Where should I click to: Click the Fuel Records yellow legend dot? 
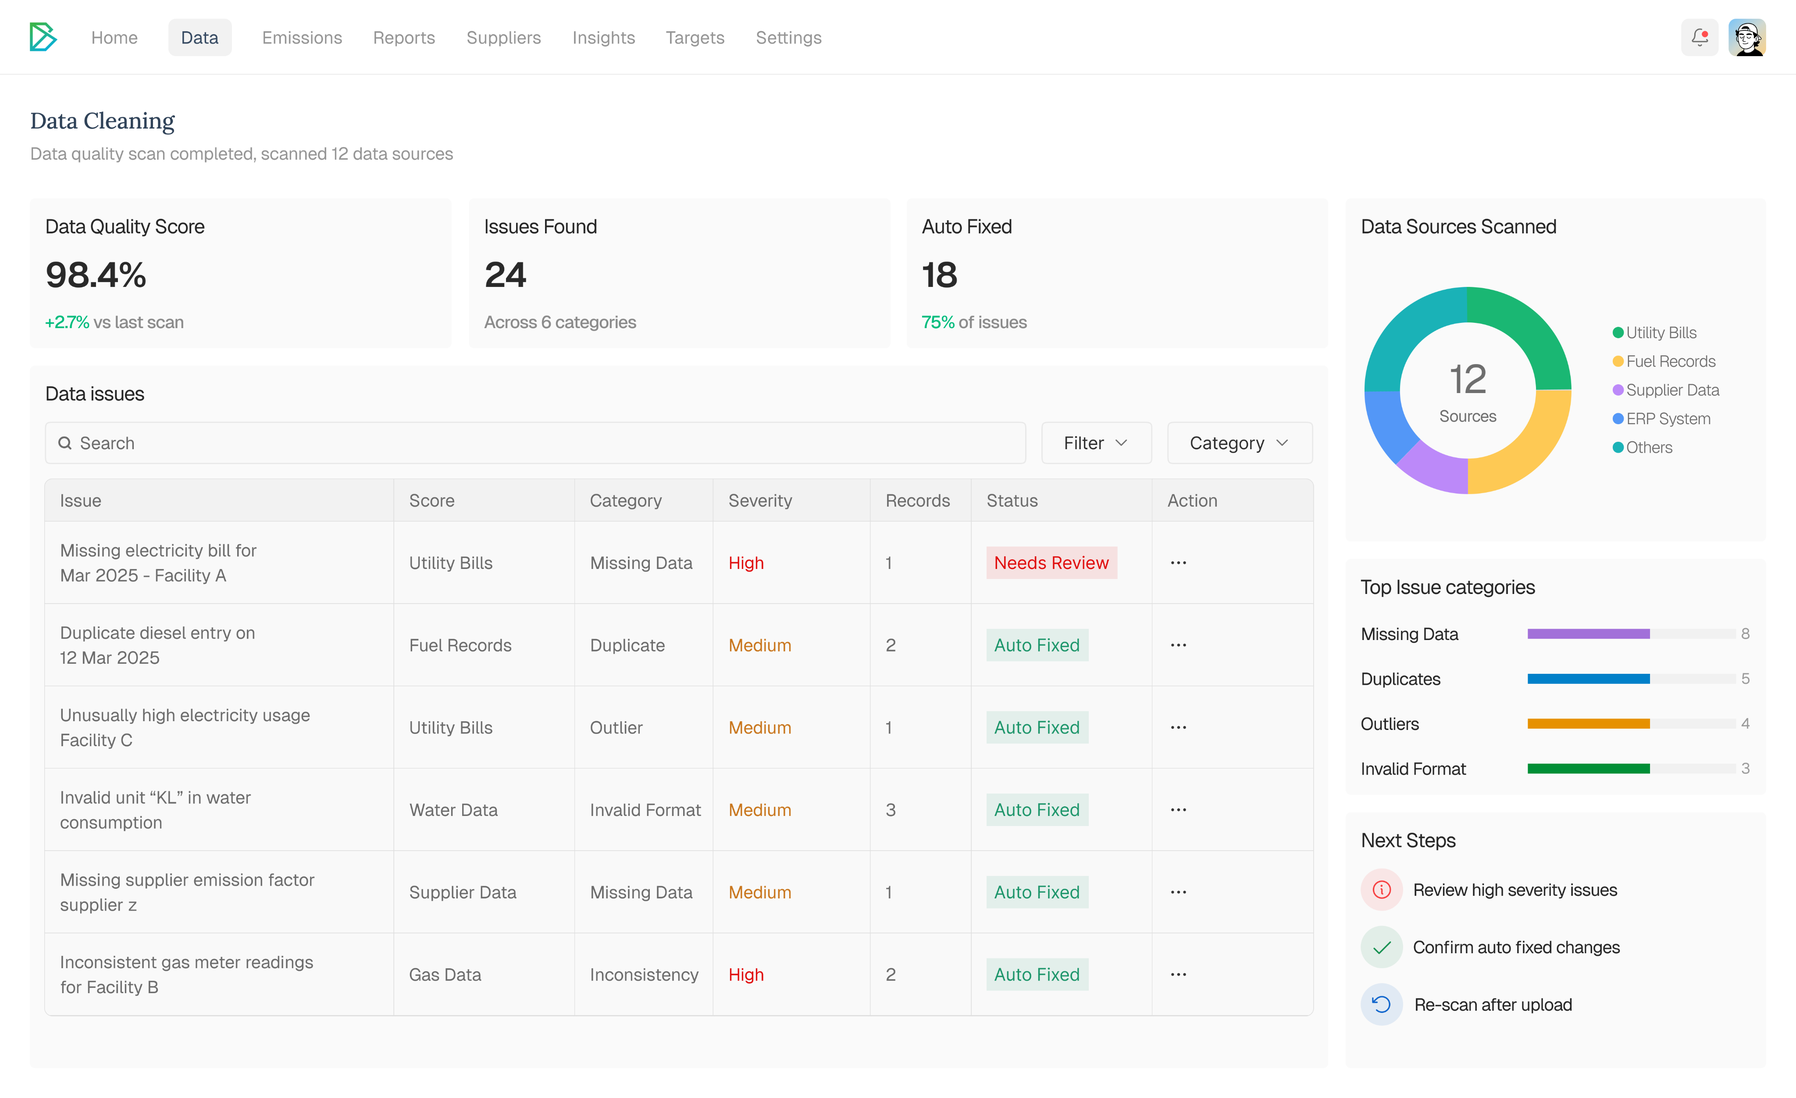(x=1618, y=361)
